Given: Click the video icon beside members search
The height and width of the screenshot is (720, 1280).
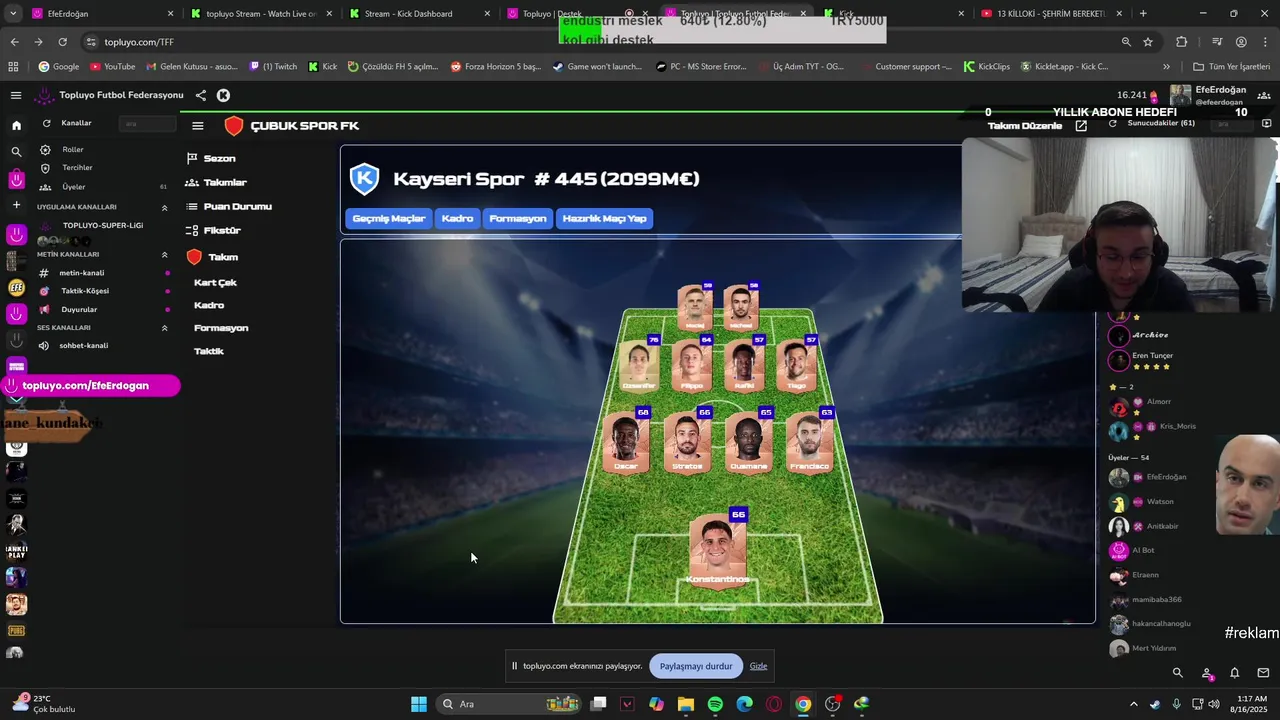Looking at the screenshot, I should [1266, 124].
